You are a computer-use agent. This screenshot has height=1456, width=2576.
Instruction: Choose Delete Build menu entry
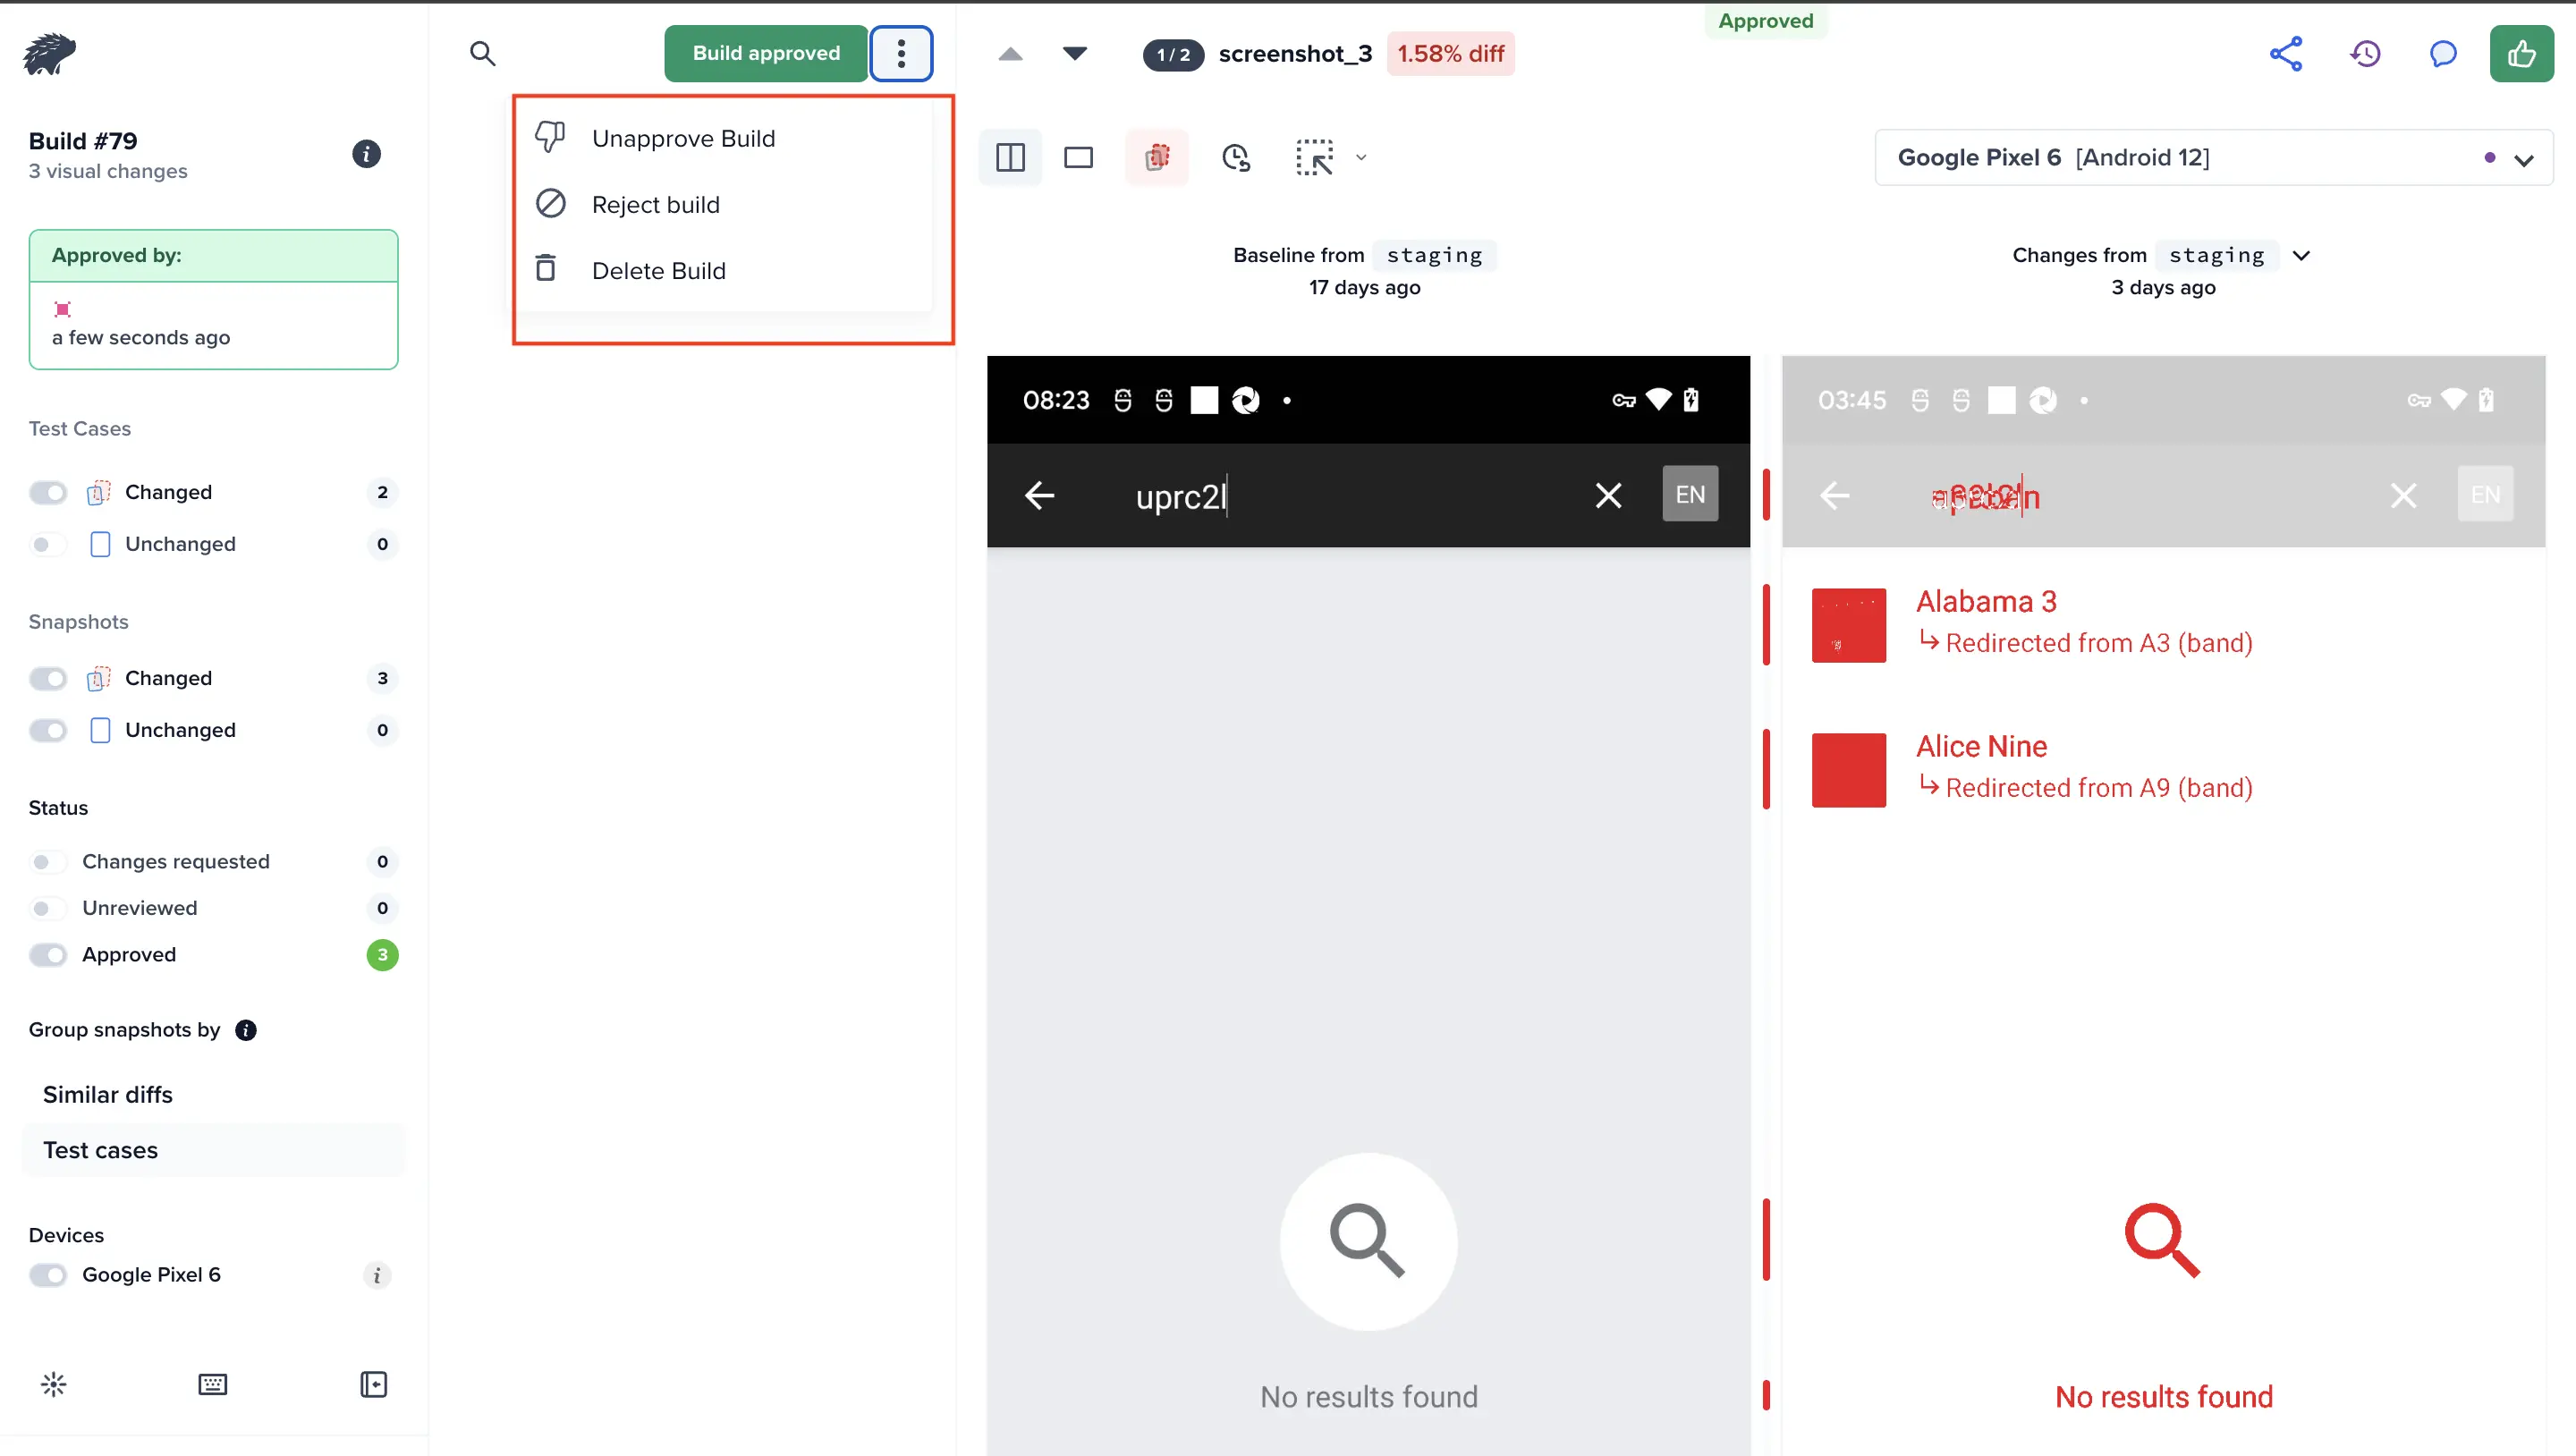pos(658,271)
